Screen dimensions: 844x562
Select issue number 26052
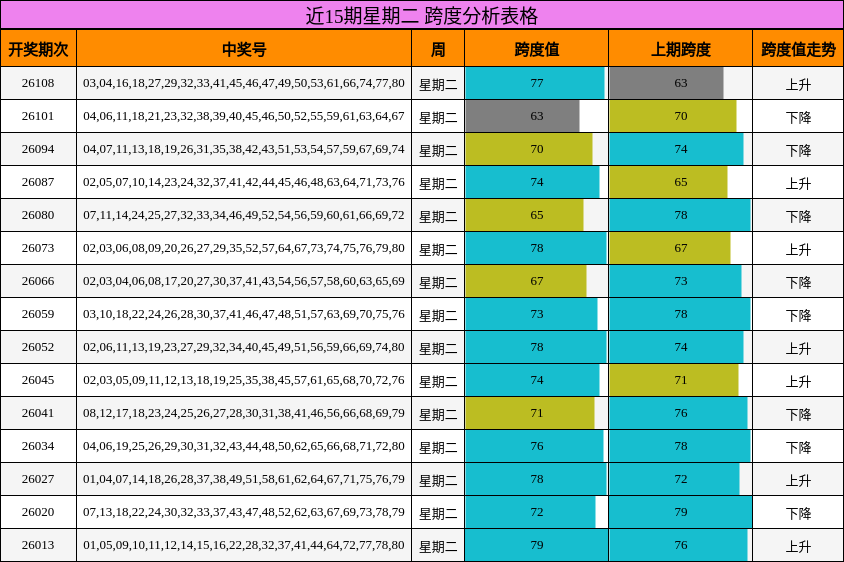pyautogui.click(x=38, y=347)
